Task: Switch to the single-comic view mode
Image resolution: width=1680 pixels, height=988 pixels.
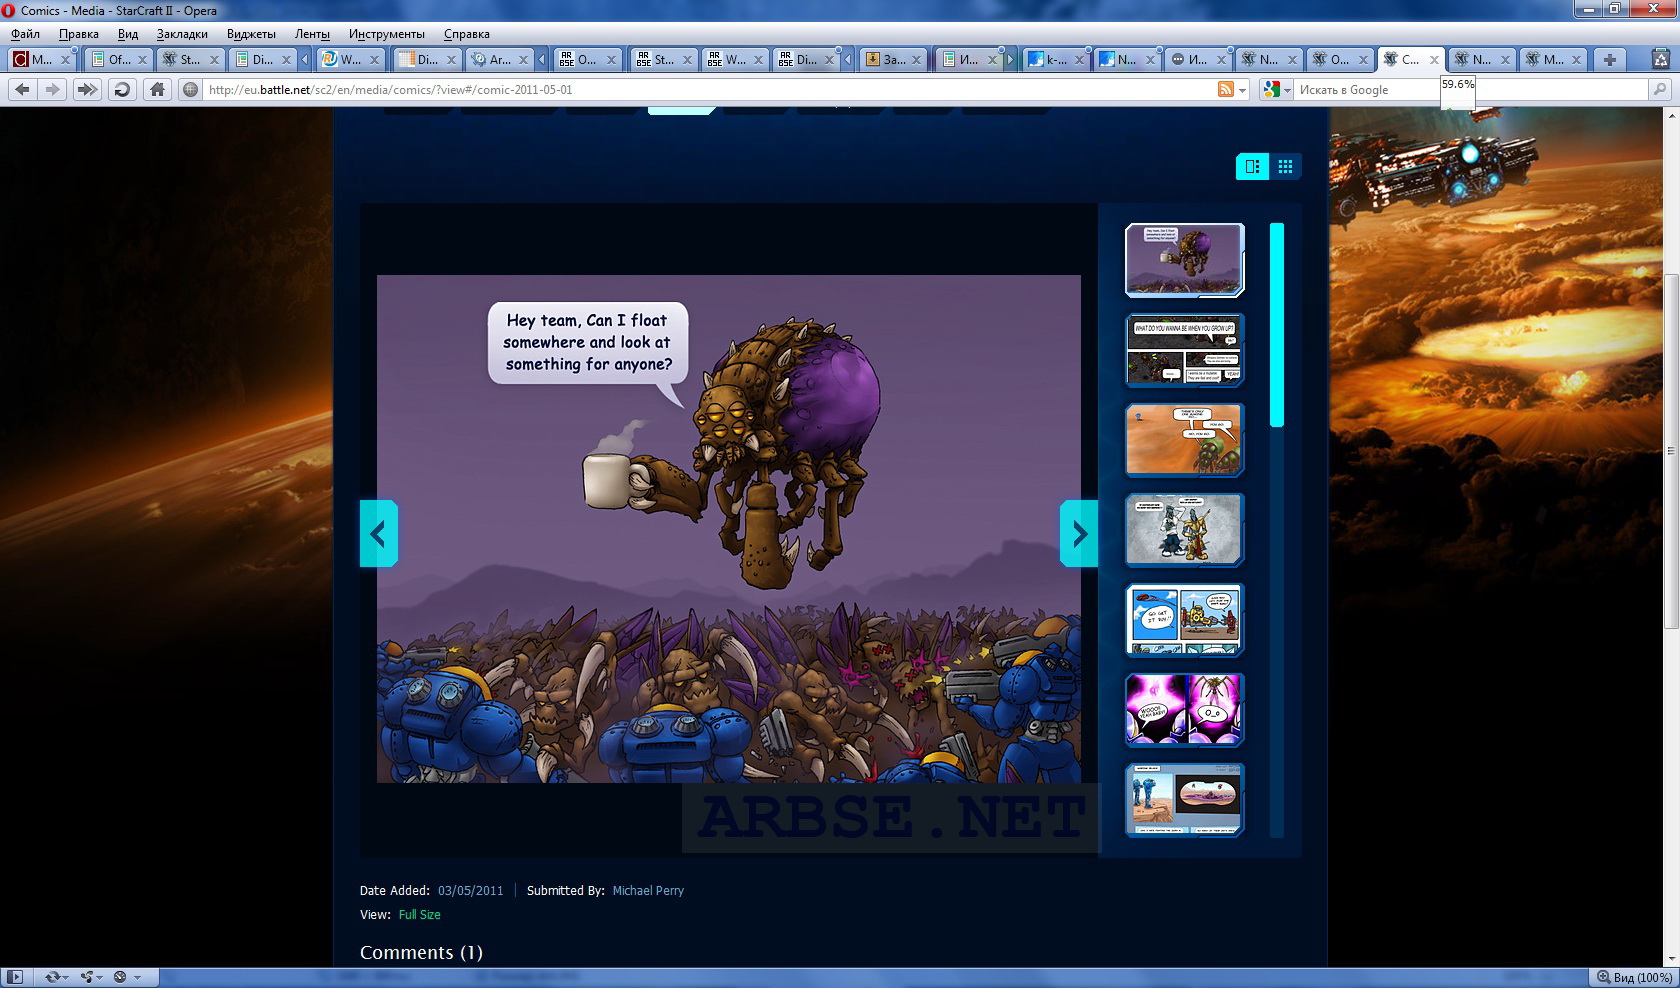Action: (x=1252, y=166)
